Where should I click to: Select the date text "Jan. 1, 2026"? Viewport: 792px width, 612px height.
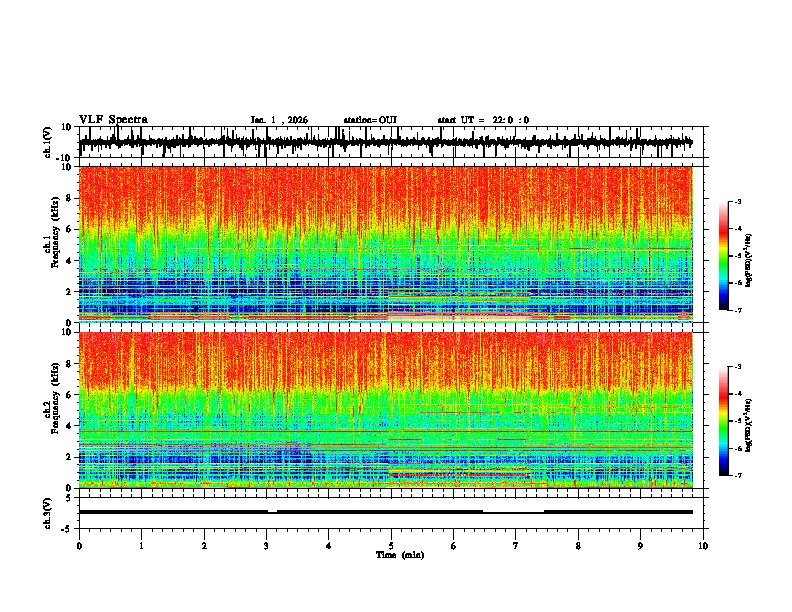(279, 120)
